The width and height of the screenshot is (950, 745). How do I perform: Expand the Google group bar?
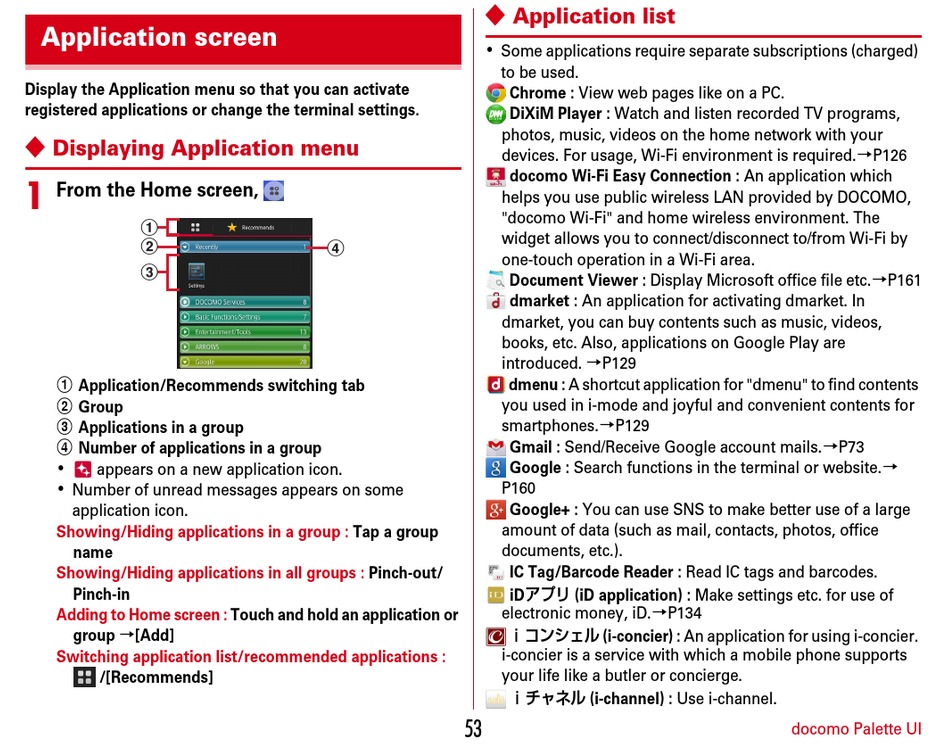tap(245, 362)
